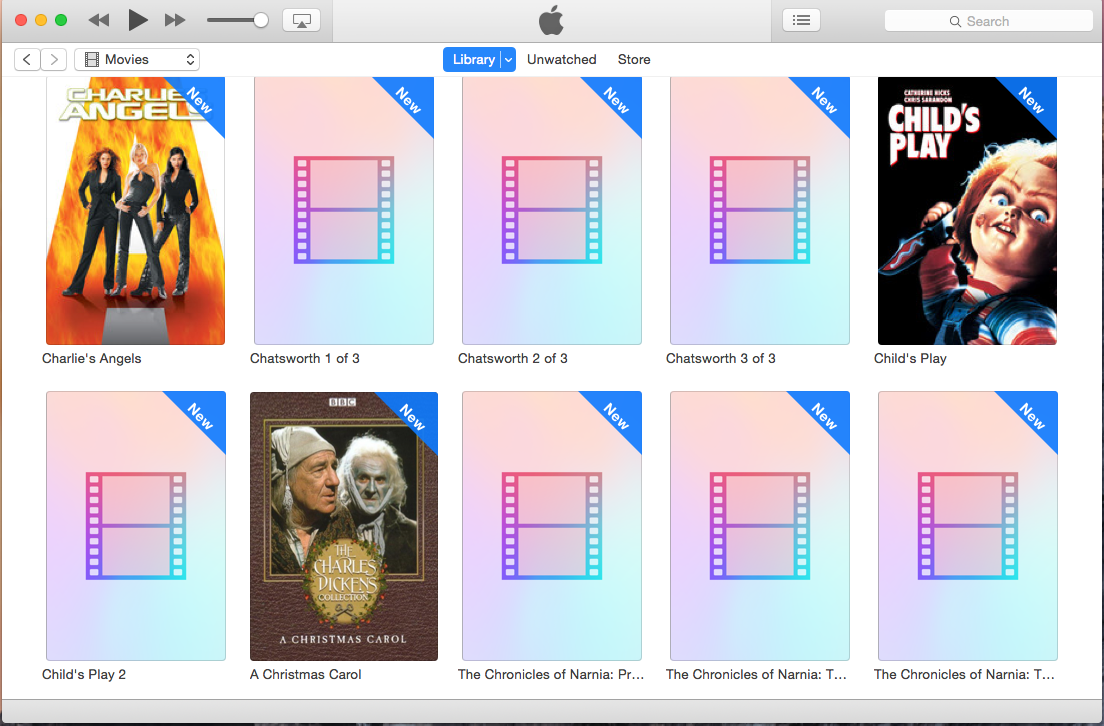Click the Chatsworth 3 of 3 title
This screenshot has width=1104, height=726.
tap(720, 358)
